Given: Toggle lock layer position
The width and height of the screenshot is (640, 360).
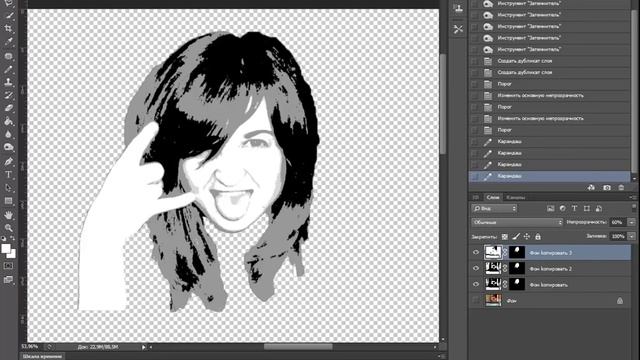Looking at the screenshot, I should pyautogui.click(x=527, y=236).
